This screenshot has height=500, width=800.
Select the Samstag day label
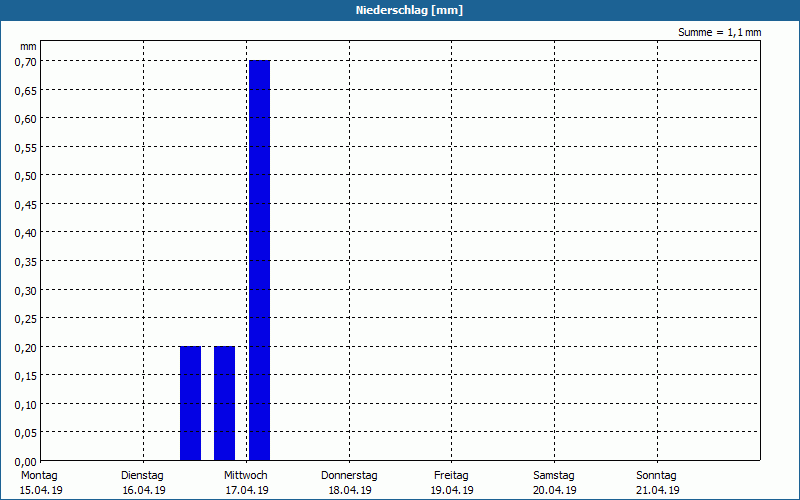(554, 476)
